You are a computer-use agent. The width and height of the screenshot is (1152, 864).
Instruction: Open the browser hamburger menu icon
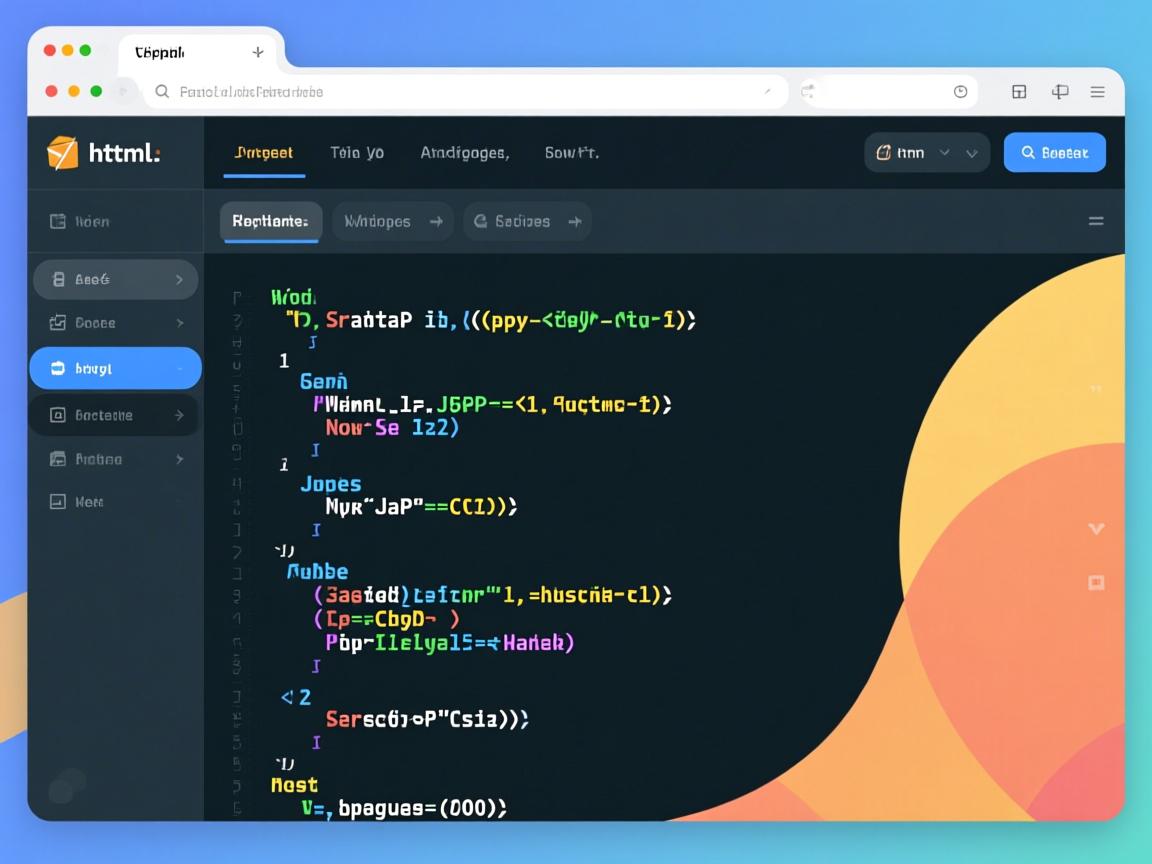1097,92
